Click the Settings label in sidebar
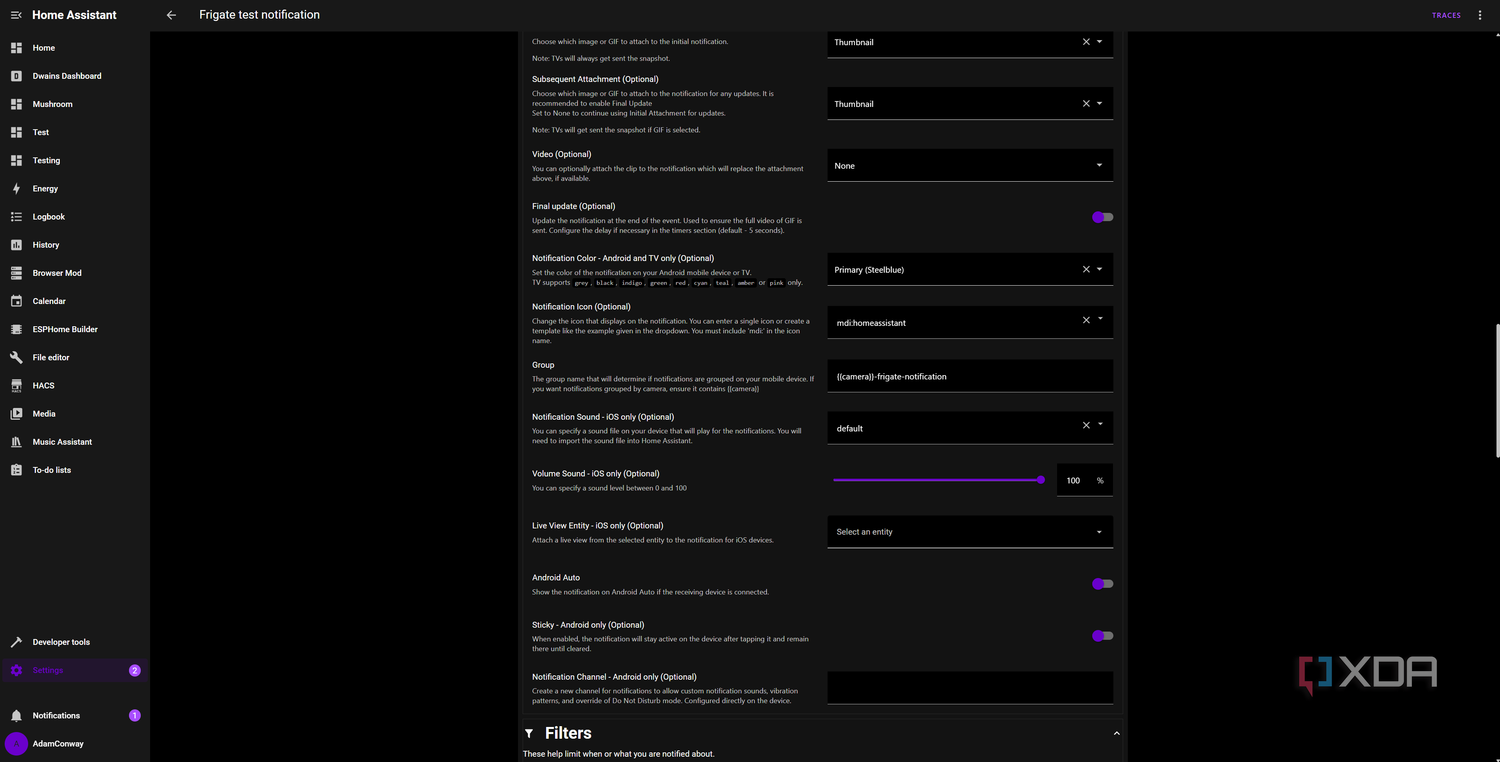This screenshot has height=762, width=1500. 48,670
